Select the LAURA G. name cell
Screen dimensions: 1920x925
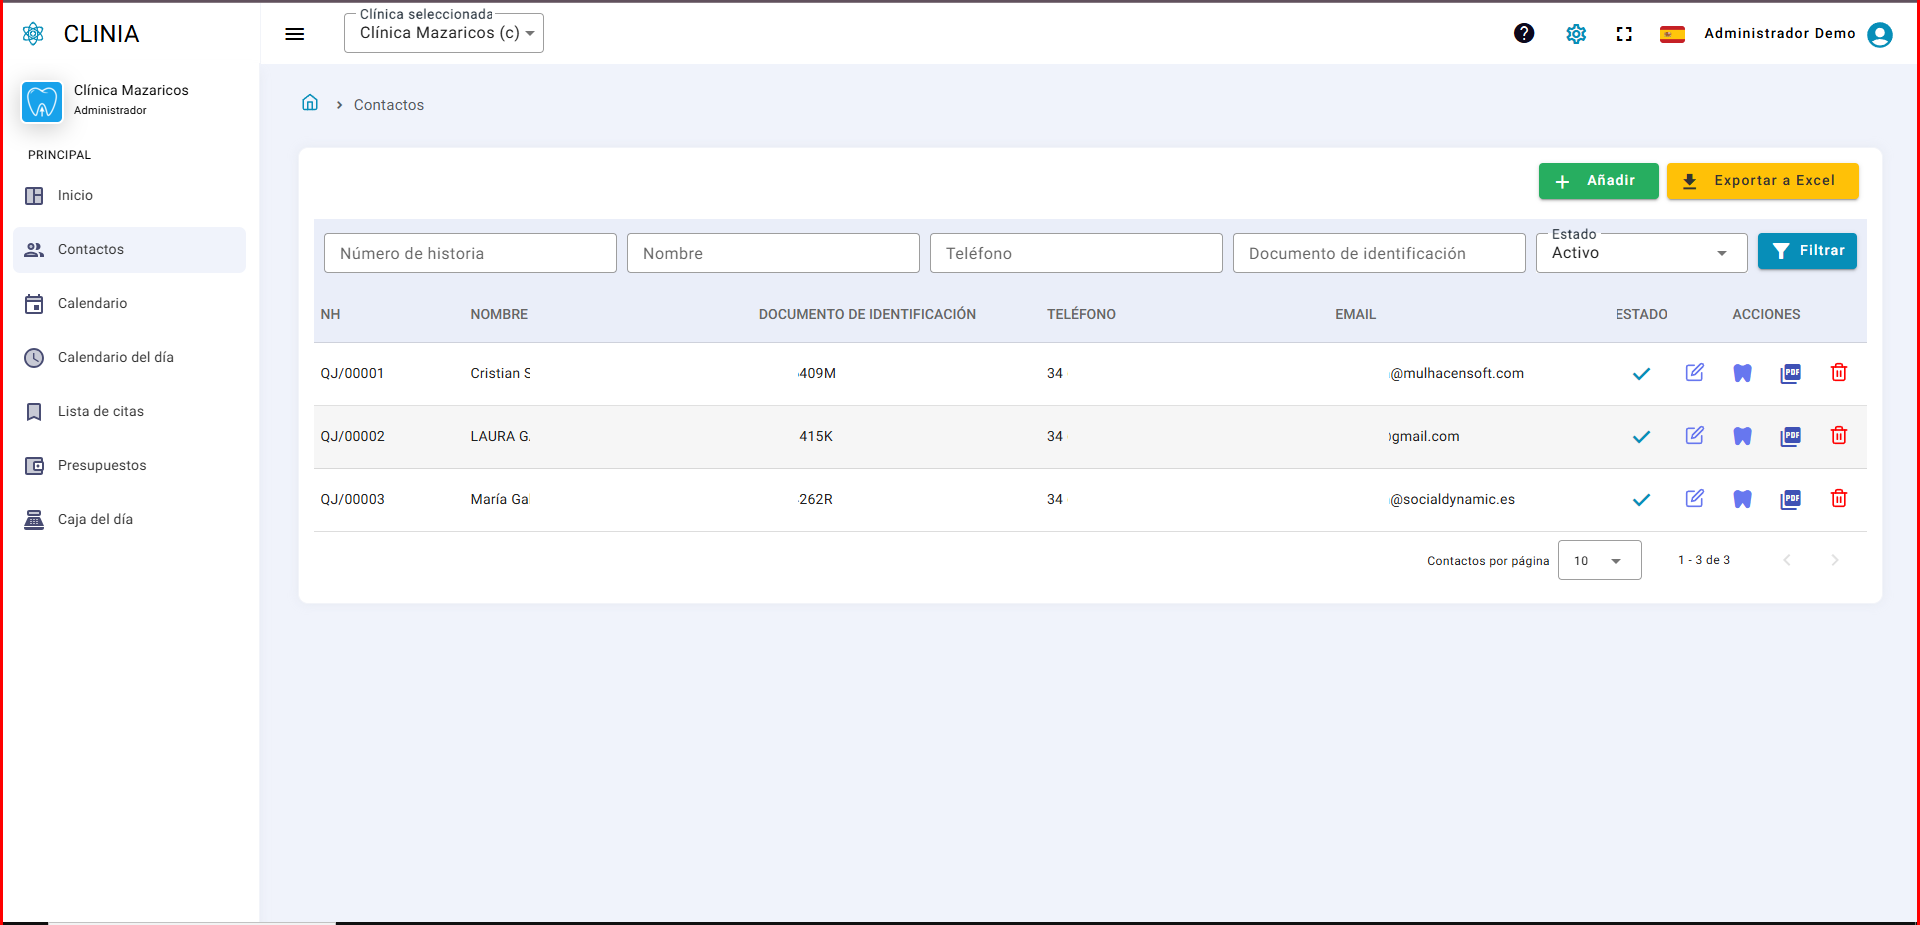(500, 436)
